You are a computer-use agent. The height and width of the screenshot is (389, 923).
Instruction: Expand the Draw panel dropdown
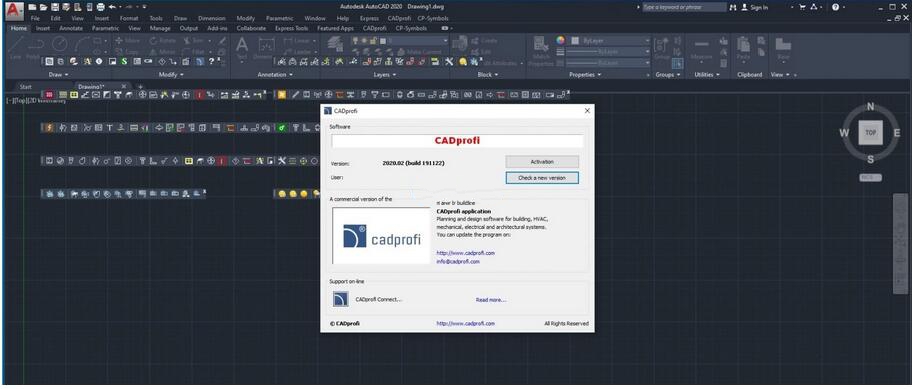[x=58, y=75]
